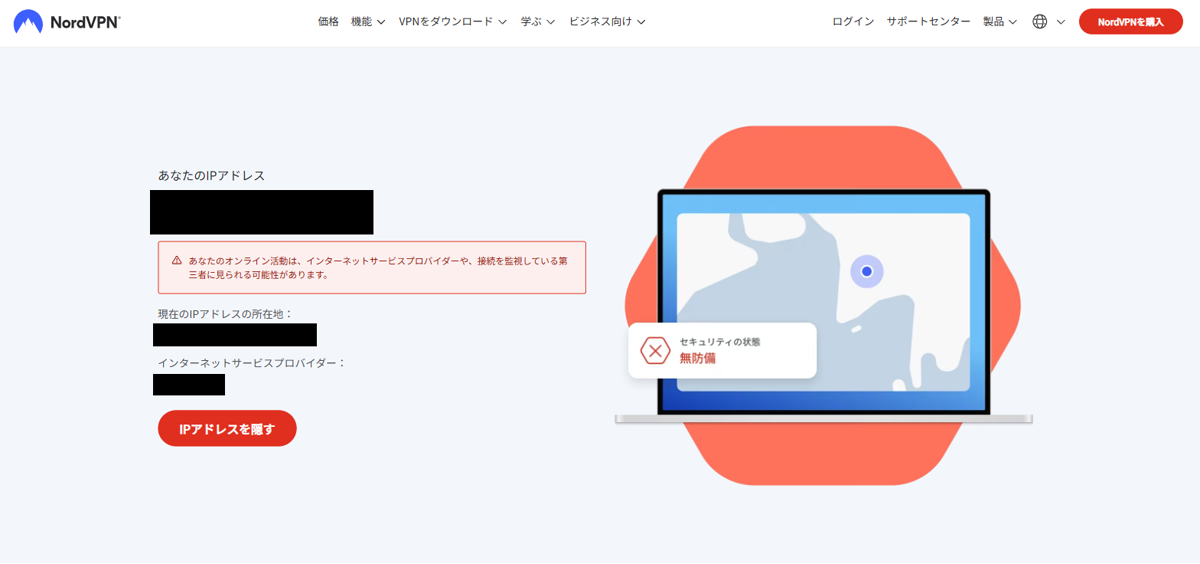1200x564 pixels.
Task: Click the blue location dot on map
Action: pyautogui.click(x=867, y=271)
